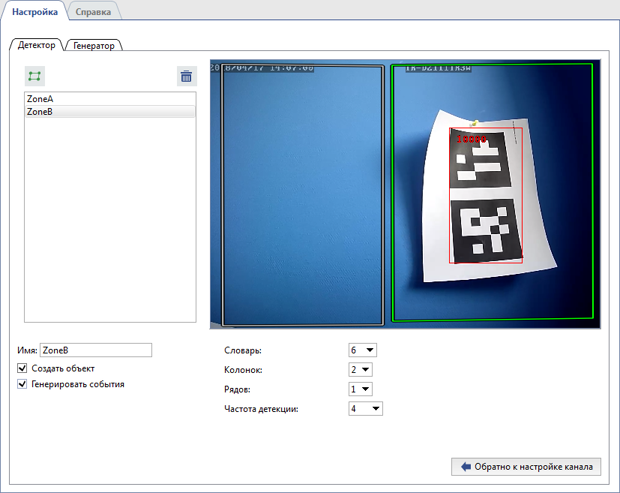Toggle the Генерировать события checkbox

coord(23,383)
